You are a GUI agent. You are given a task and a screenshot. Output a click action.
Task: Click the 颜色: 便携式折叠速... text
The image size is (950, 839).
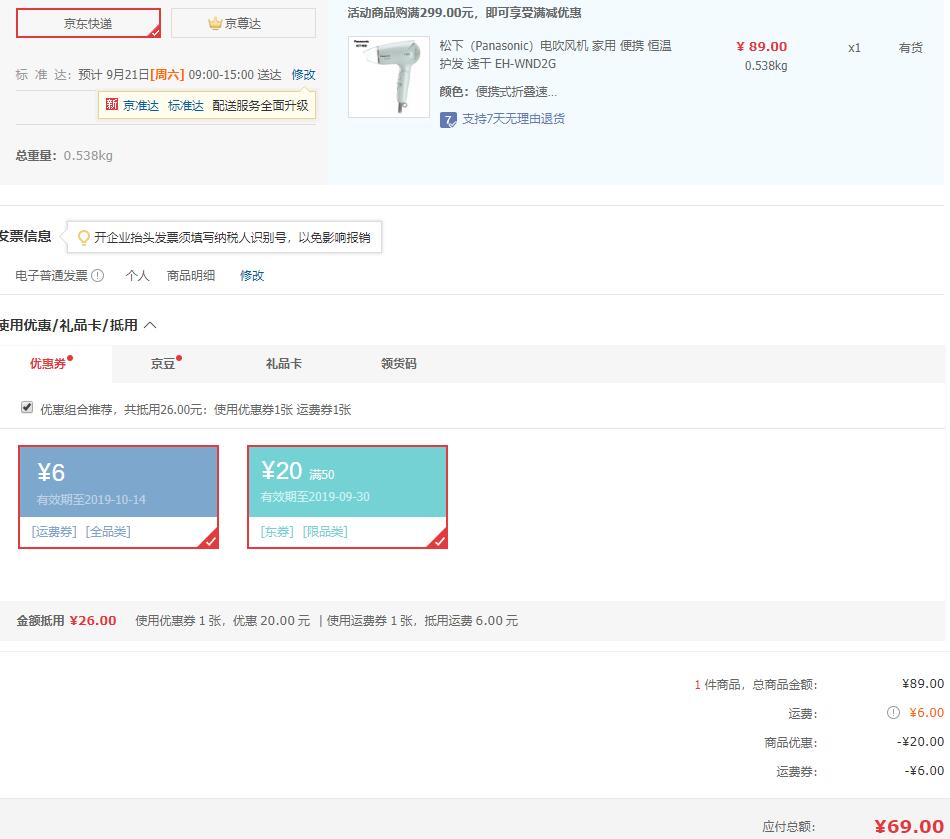[x=498, y=91]
